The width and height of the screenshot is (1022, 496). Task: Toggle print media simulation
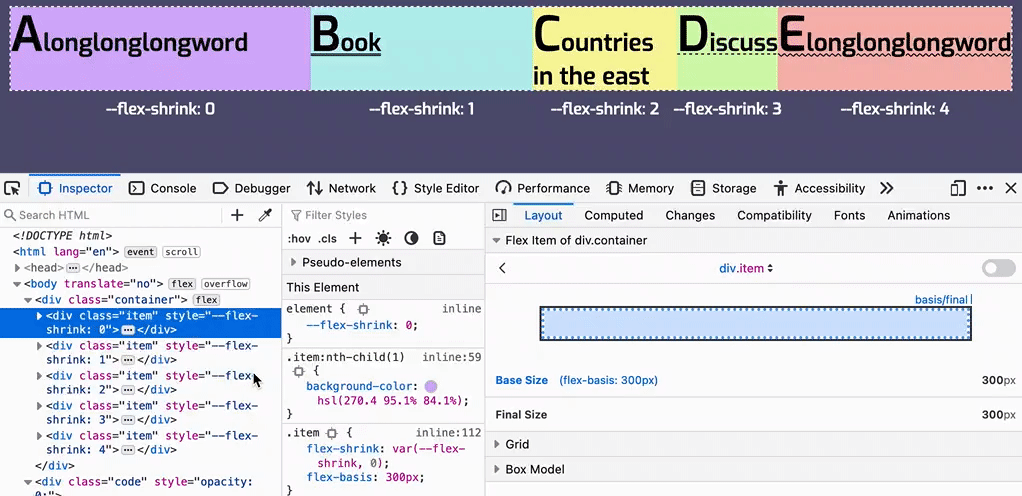pyautogui.click(x=439, y=238)
